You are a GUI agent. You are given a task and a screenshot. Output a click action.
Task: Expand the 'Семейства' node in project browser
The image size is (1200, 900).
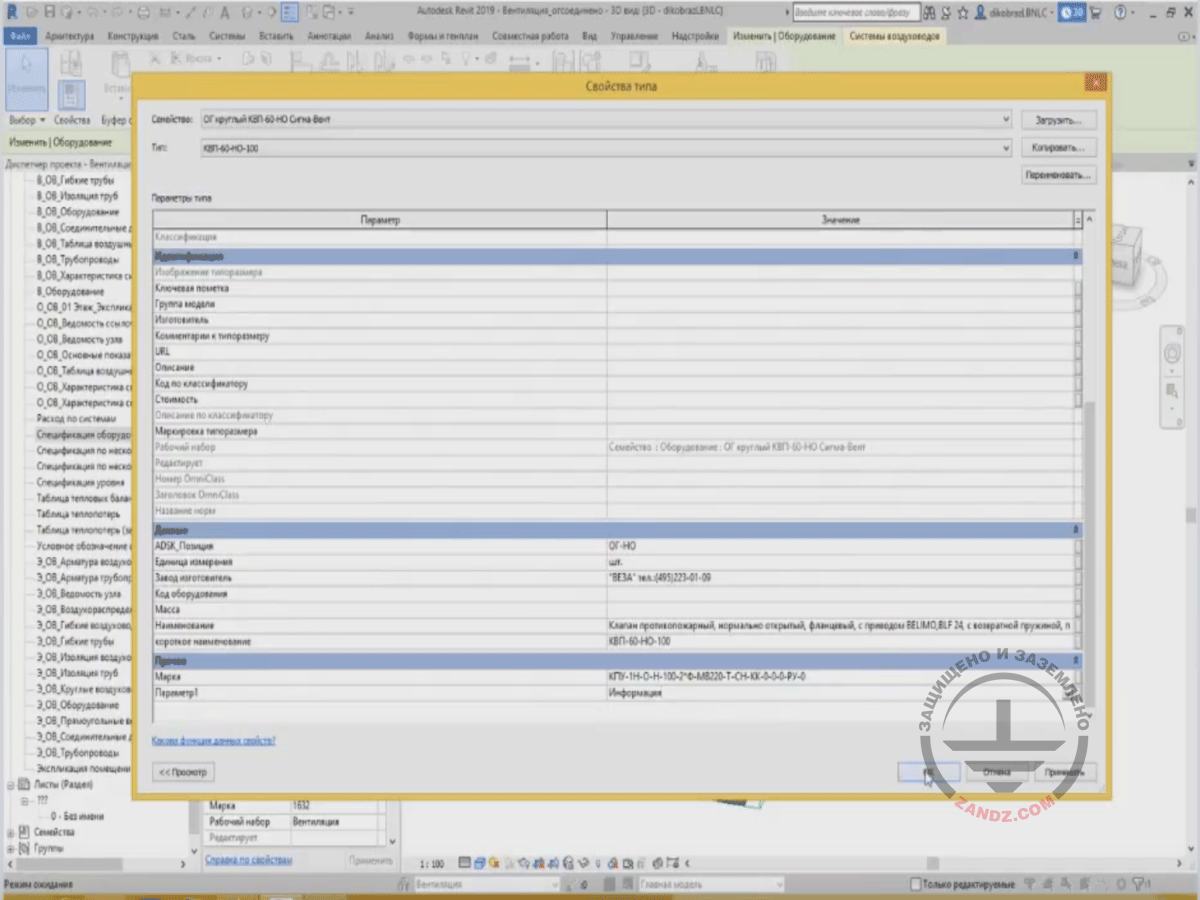[11, 832]
